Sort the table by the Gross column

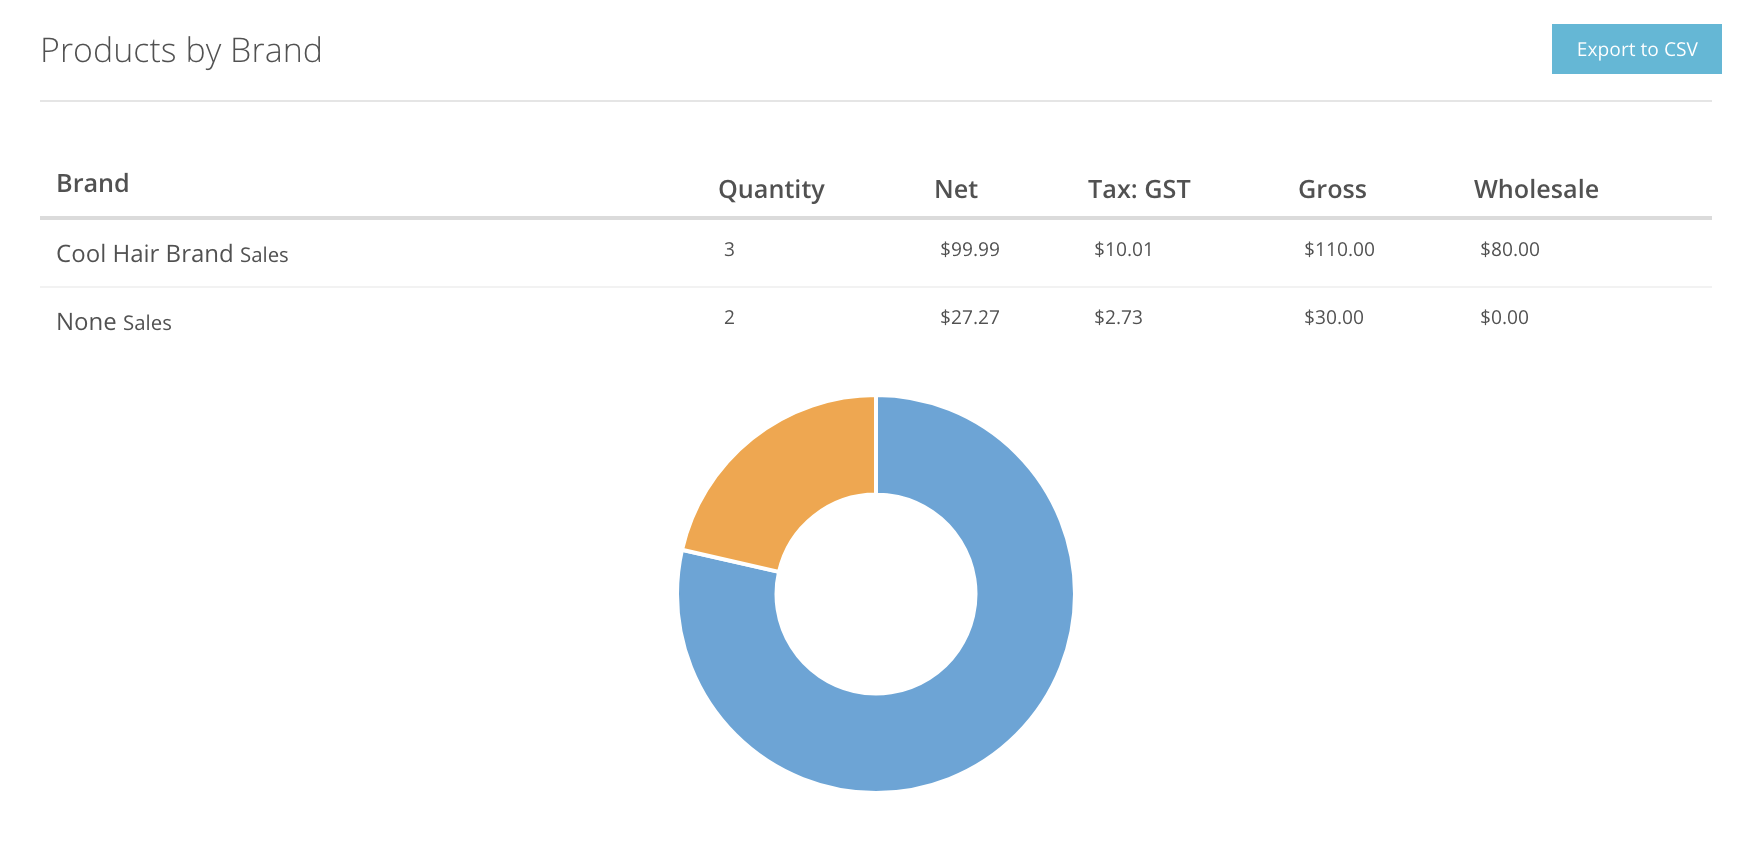click(1332, 189)
